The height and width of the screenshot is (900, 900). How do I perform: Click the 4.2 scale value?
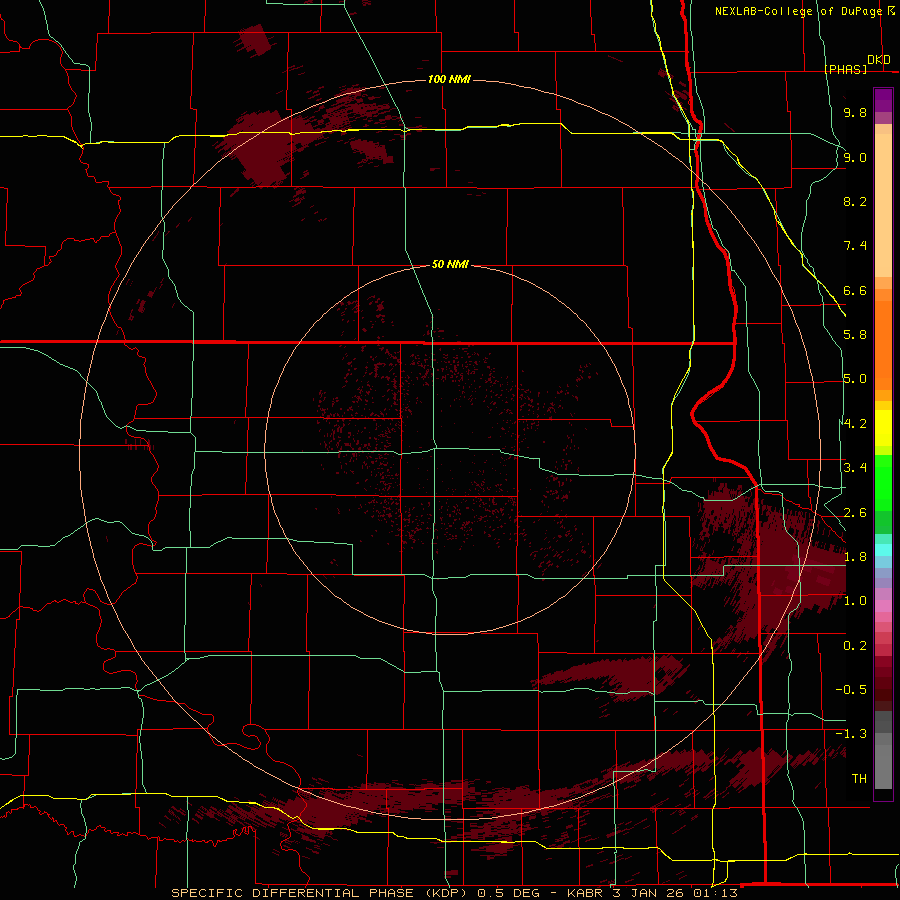pyautogui.click(x=855, y=424)
